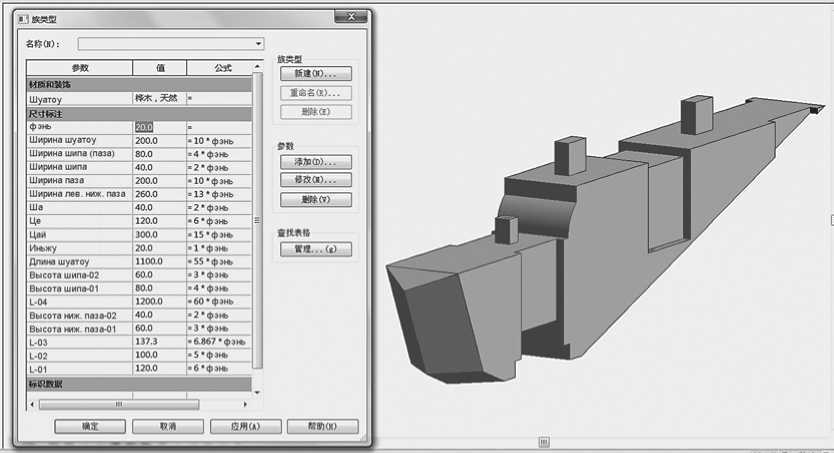This screenshot has width=834, height=453.
Task: Click the 新建 (New) family type button
Action: point(316,73)
